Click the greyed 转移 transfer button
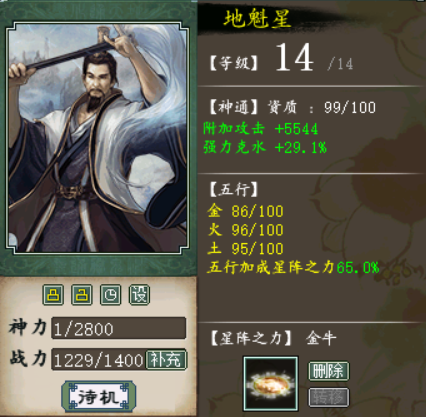 coord(329,397)
